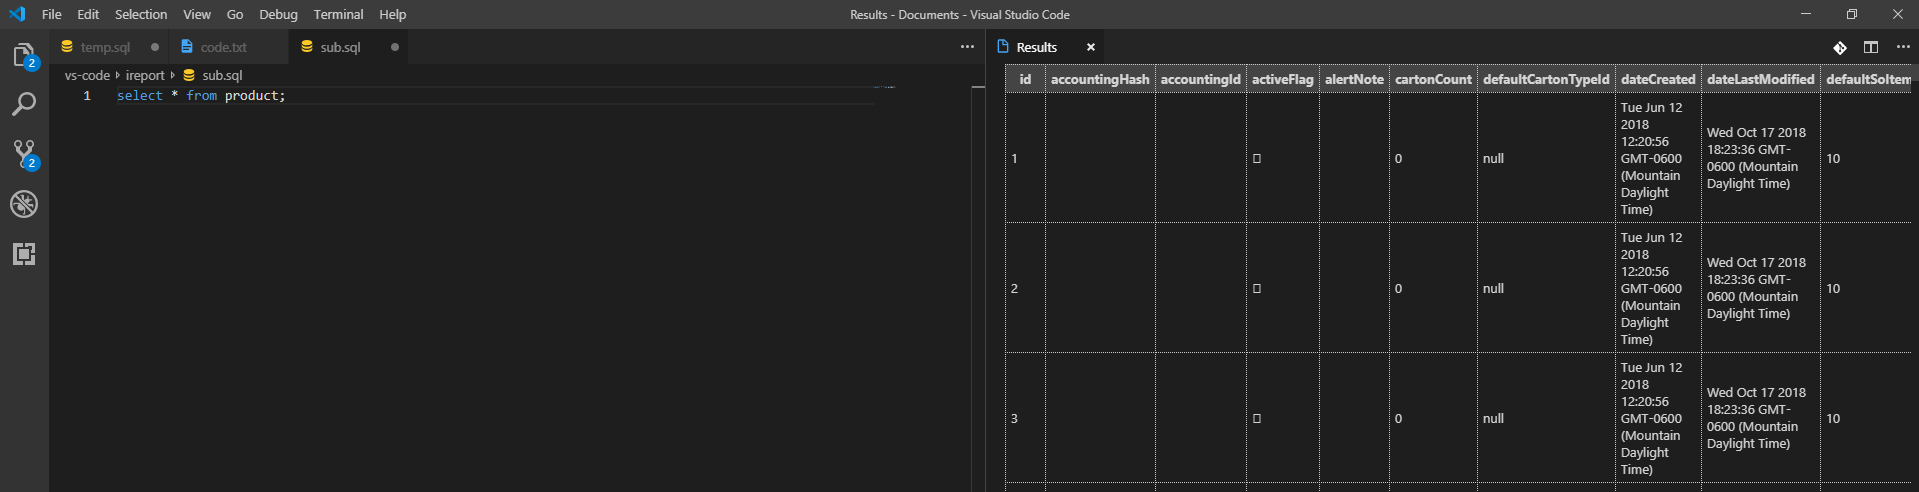
Task: Open sub.sql breadcrumb dropdown
Action: click(213, 75)
